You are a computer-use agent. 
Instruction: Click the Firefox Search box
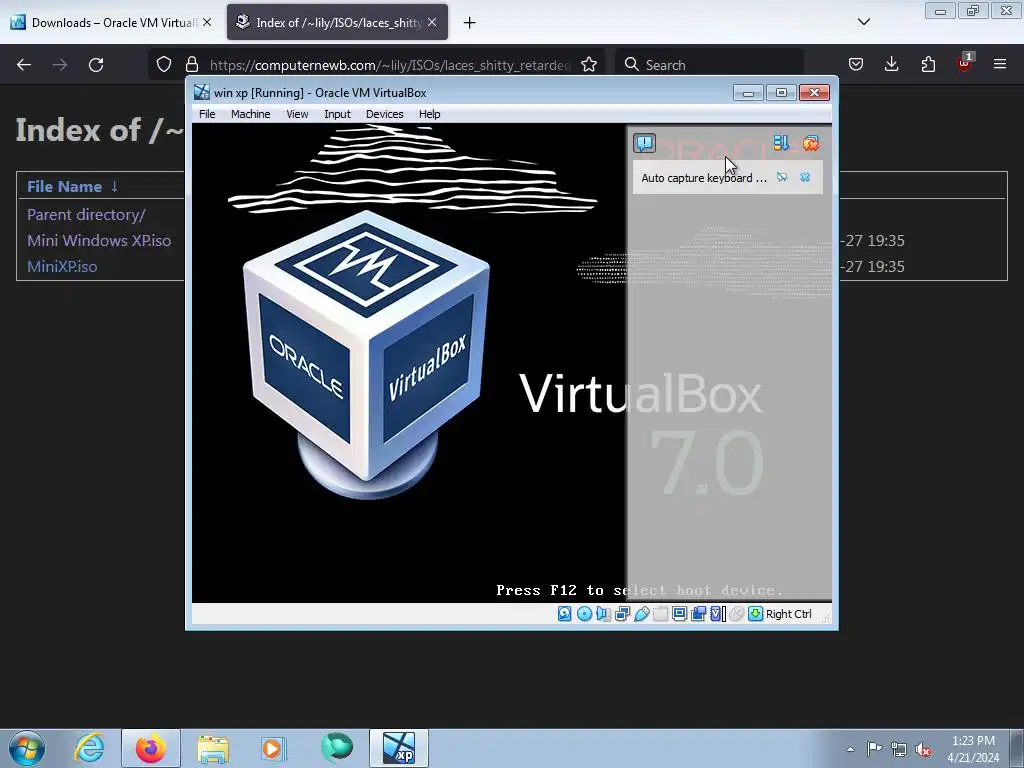(709, 65)
